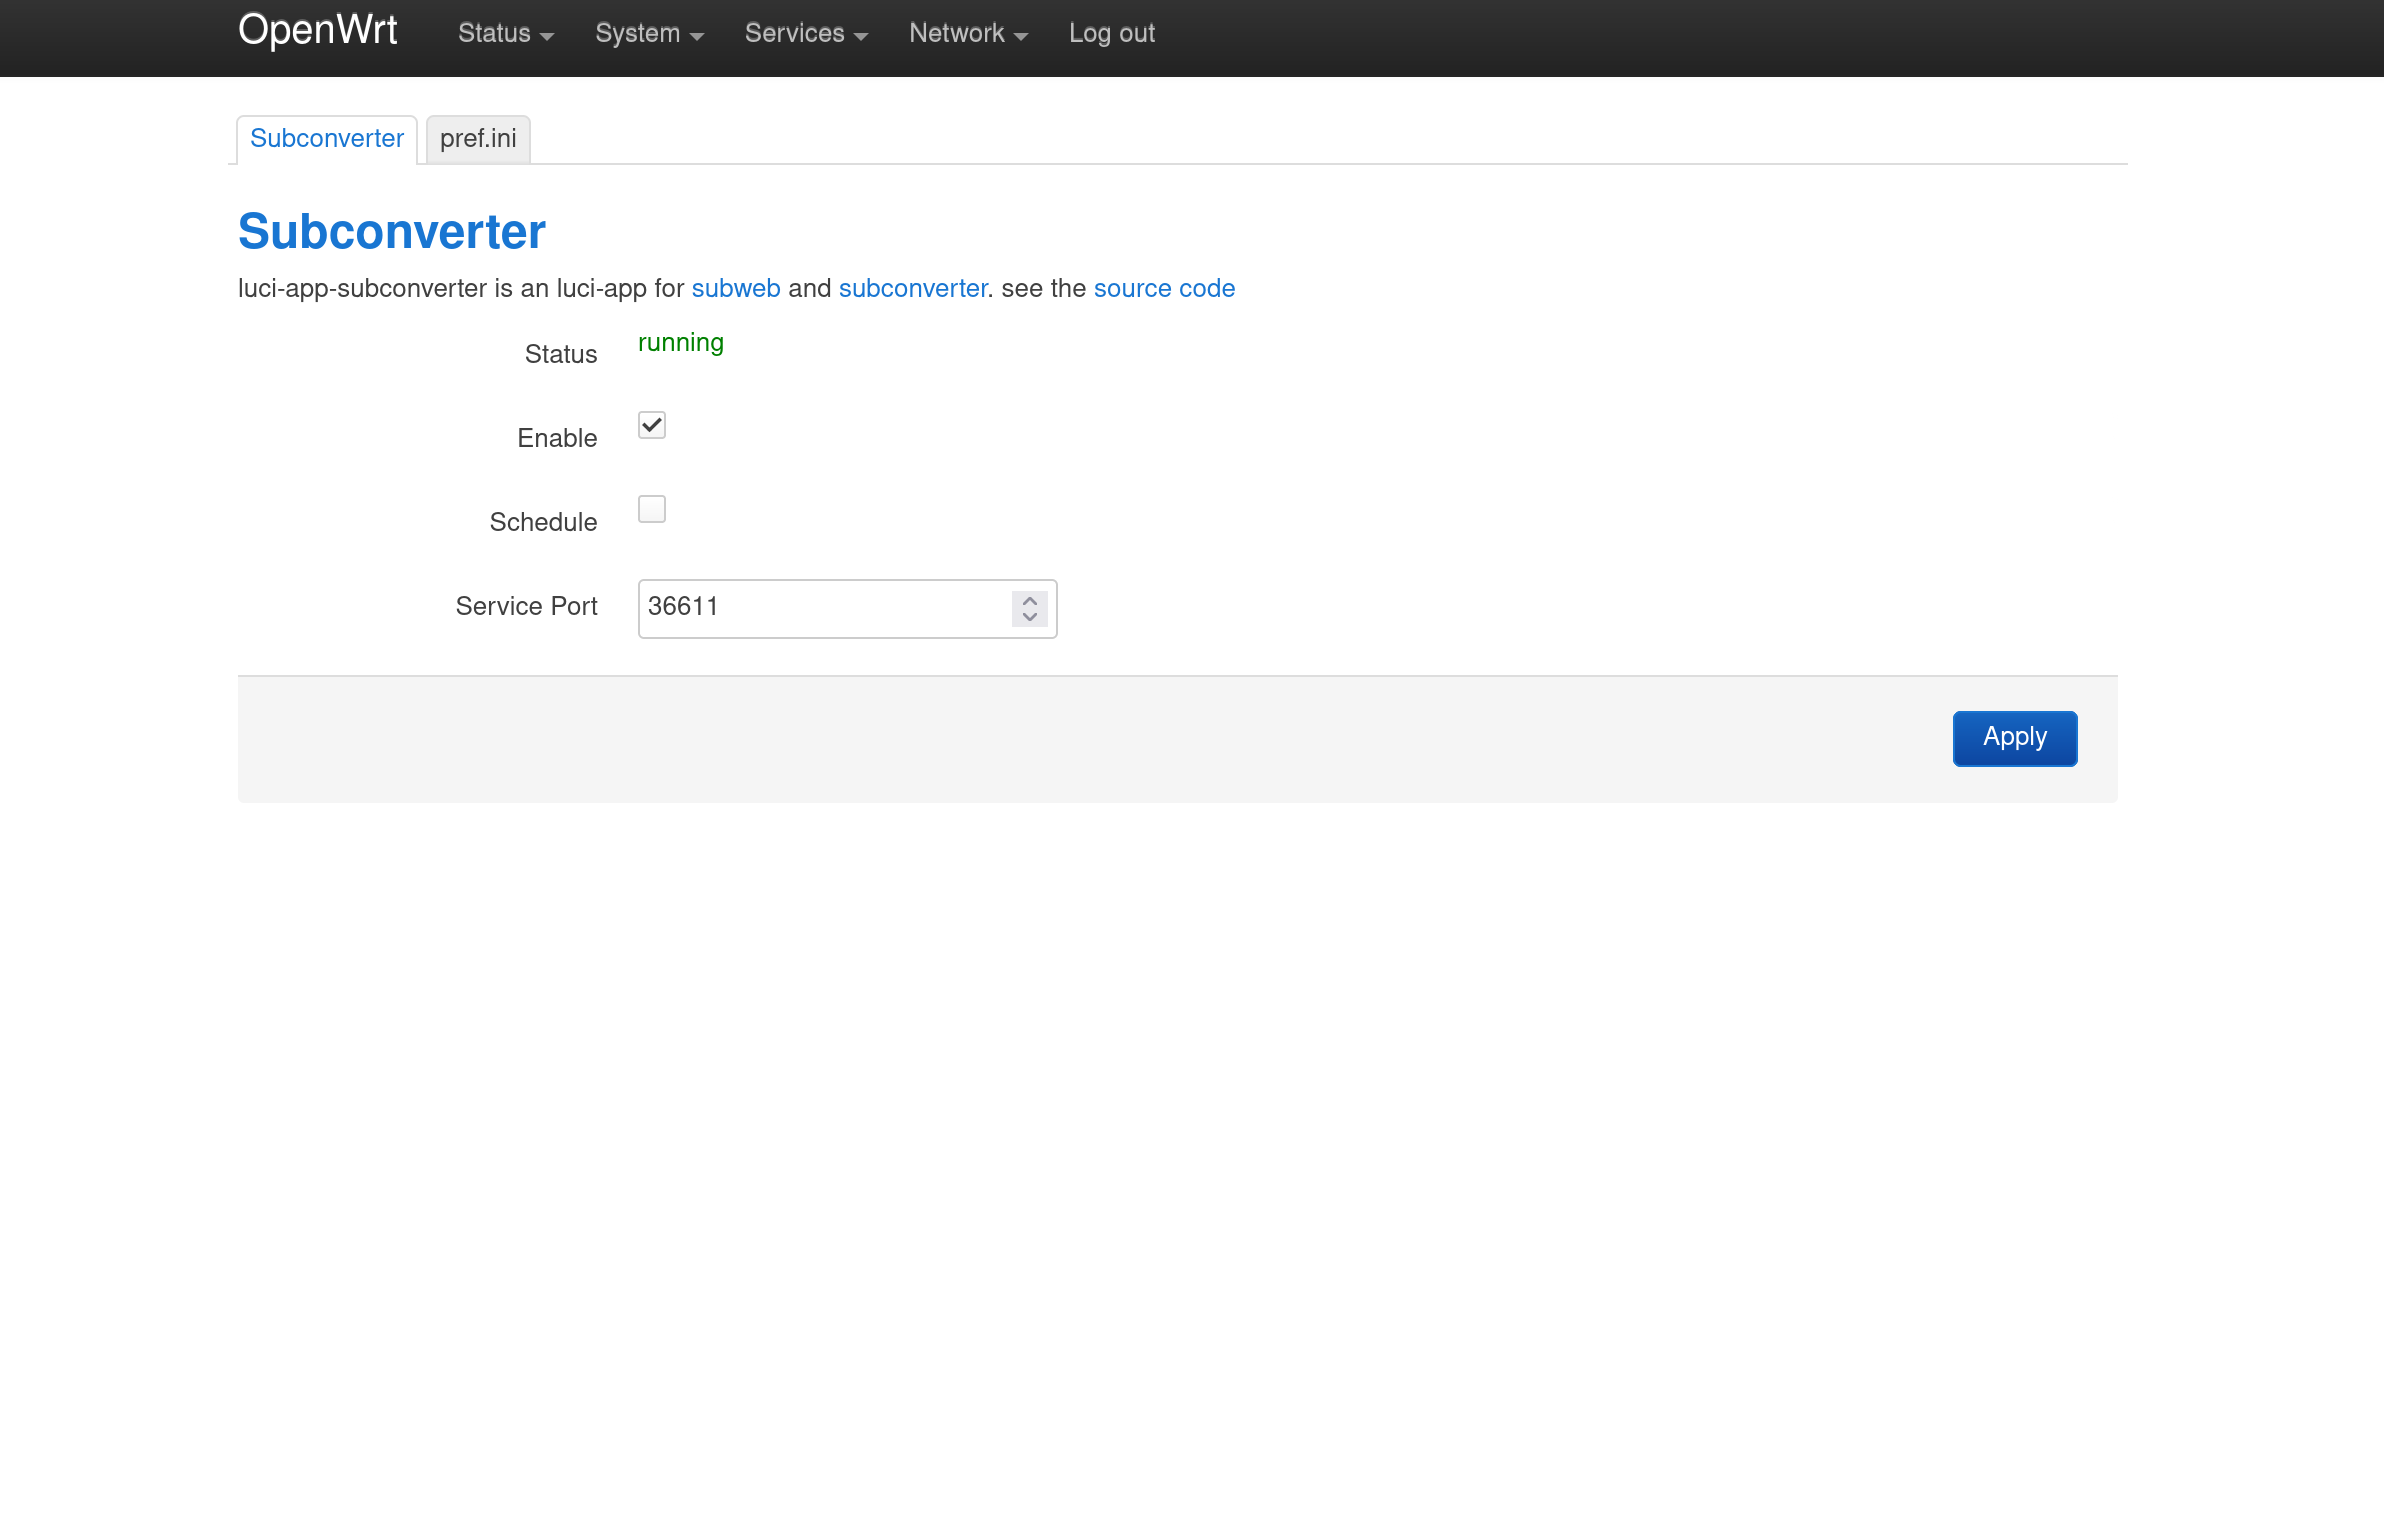
Task: Open the subweb link
Action: 735,289
